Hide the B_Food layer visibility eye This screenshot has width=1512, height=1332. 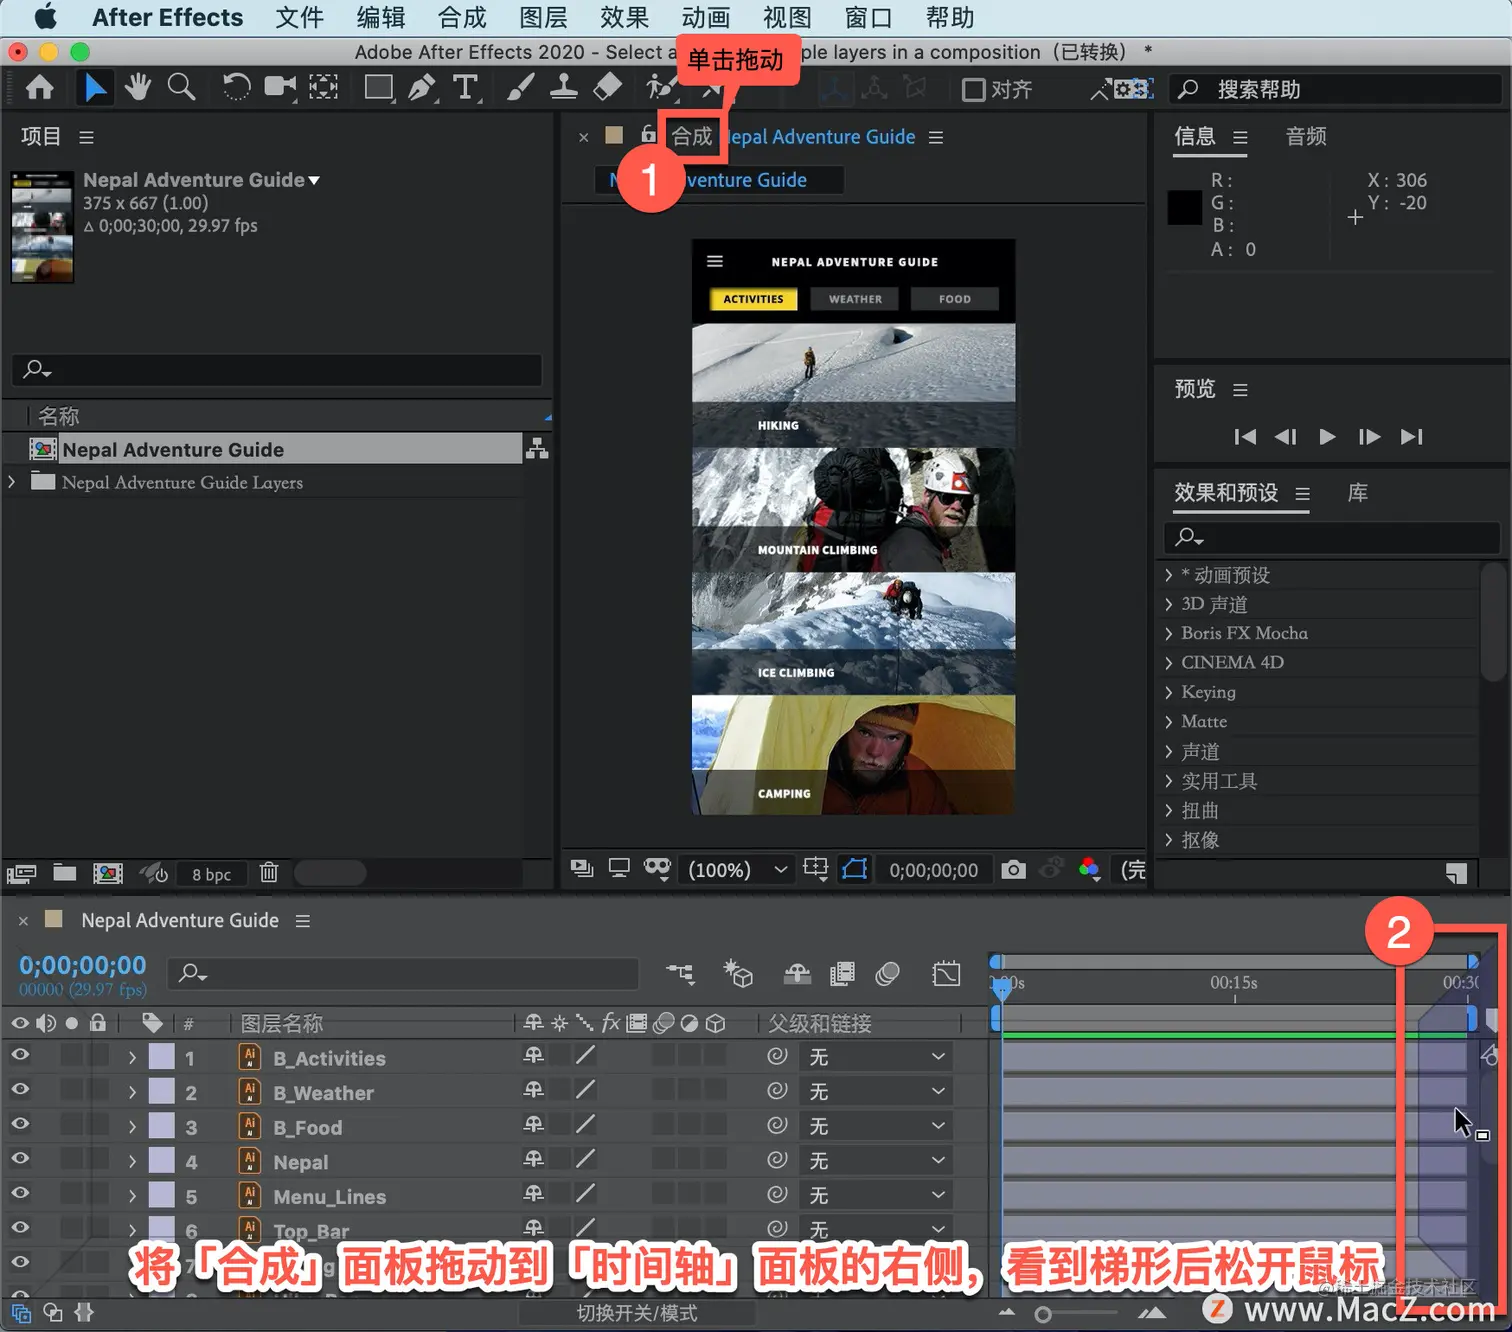tap(20, 1125)
